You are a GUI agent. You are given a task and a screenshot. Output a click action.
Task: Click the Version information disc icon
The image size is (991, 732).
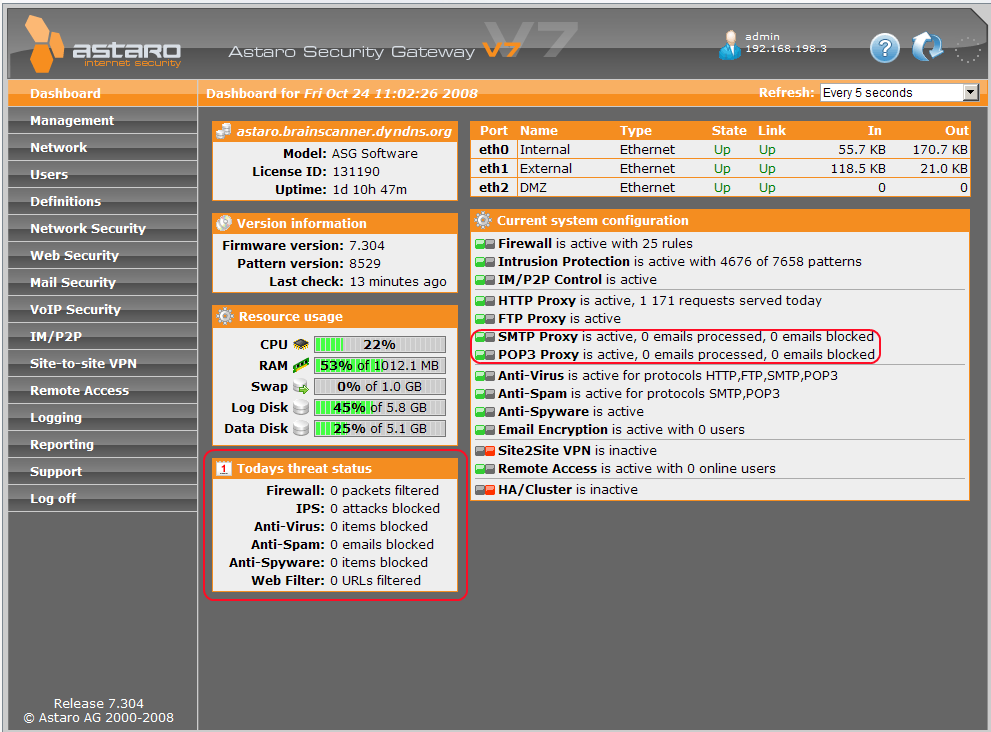point(224,223)
